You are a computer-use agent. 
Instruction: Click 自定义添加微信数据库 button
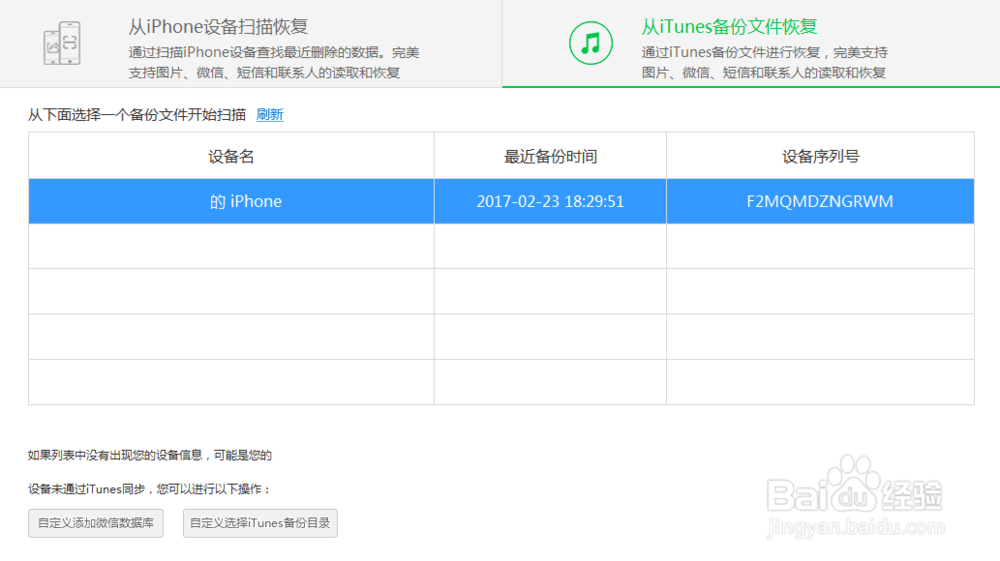click(96, 523)
